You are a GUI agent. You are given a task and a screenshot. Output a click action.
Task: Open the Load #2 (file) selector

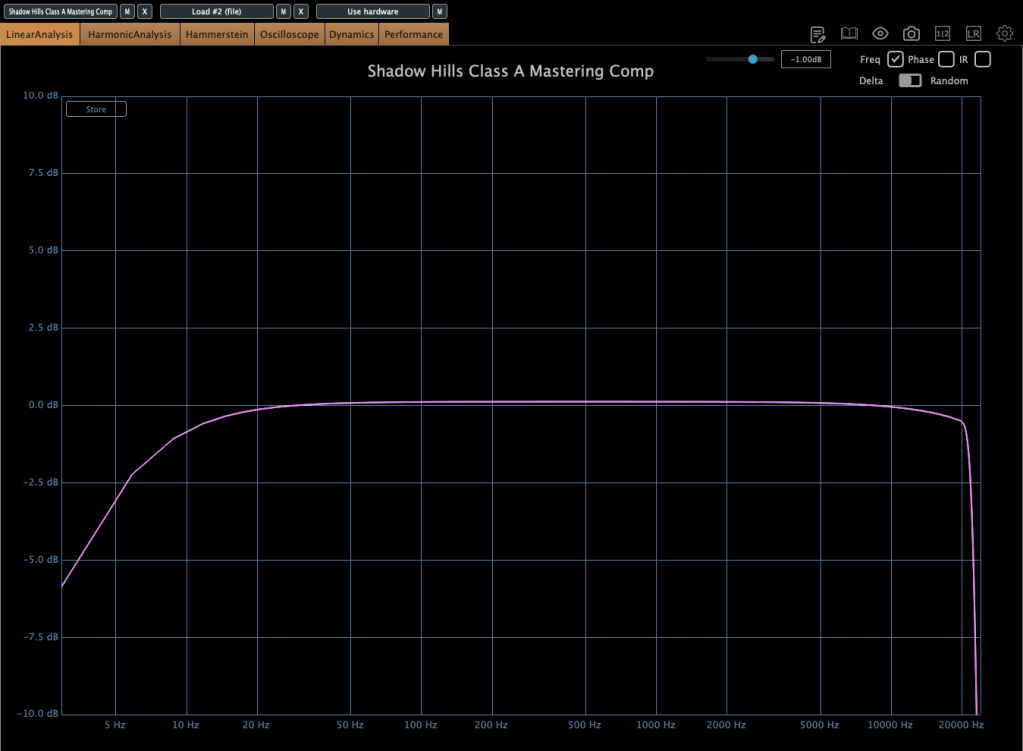216,11
